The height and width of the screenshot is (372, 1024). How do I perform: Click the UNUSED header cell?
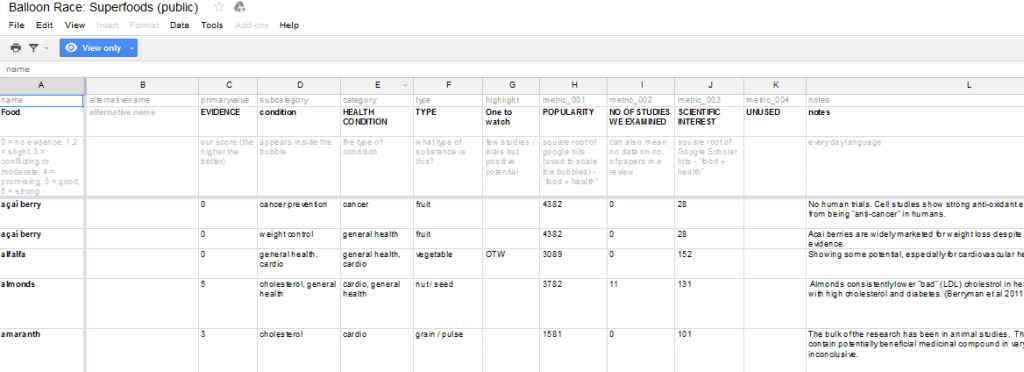(775, 121)
